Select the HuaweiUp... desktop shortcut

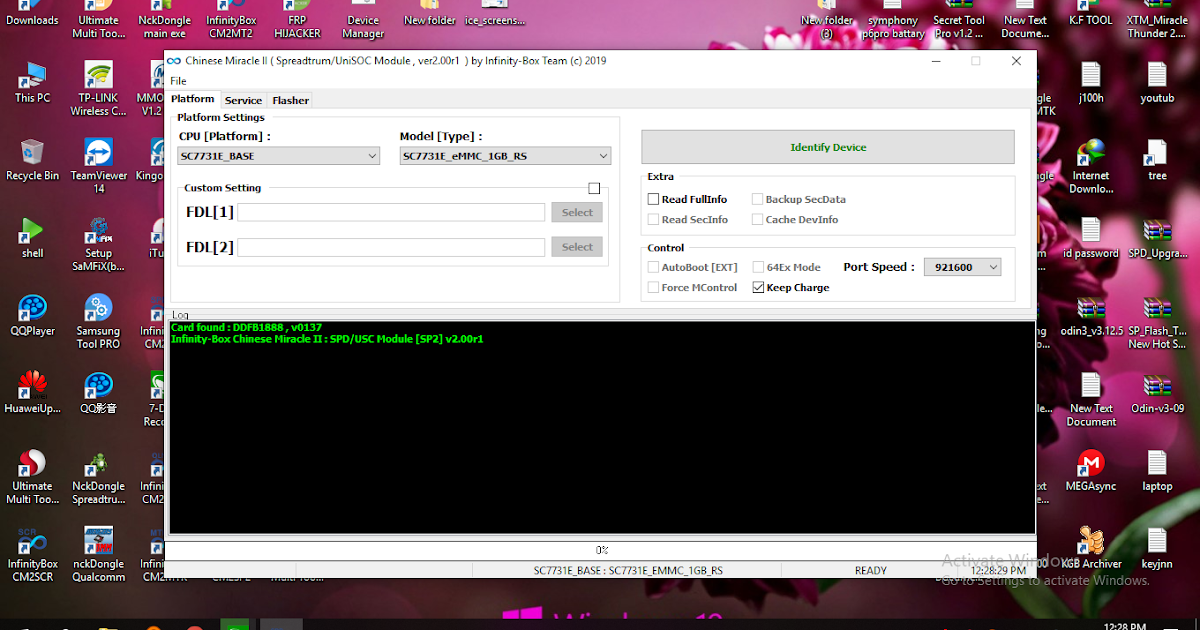[32, 393]
